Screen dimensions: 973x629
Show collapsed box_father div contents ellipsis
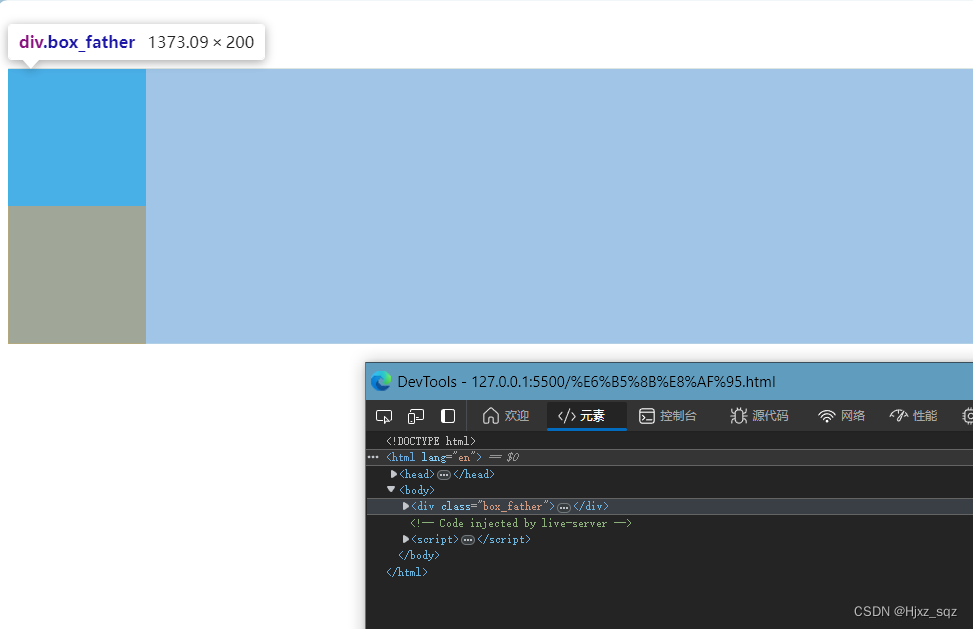[563, 507]
